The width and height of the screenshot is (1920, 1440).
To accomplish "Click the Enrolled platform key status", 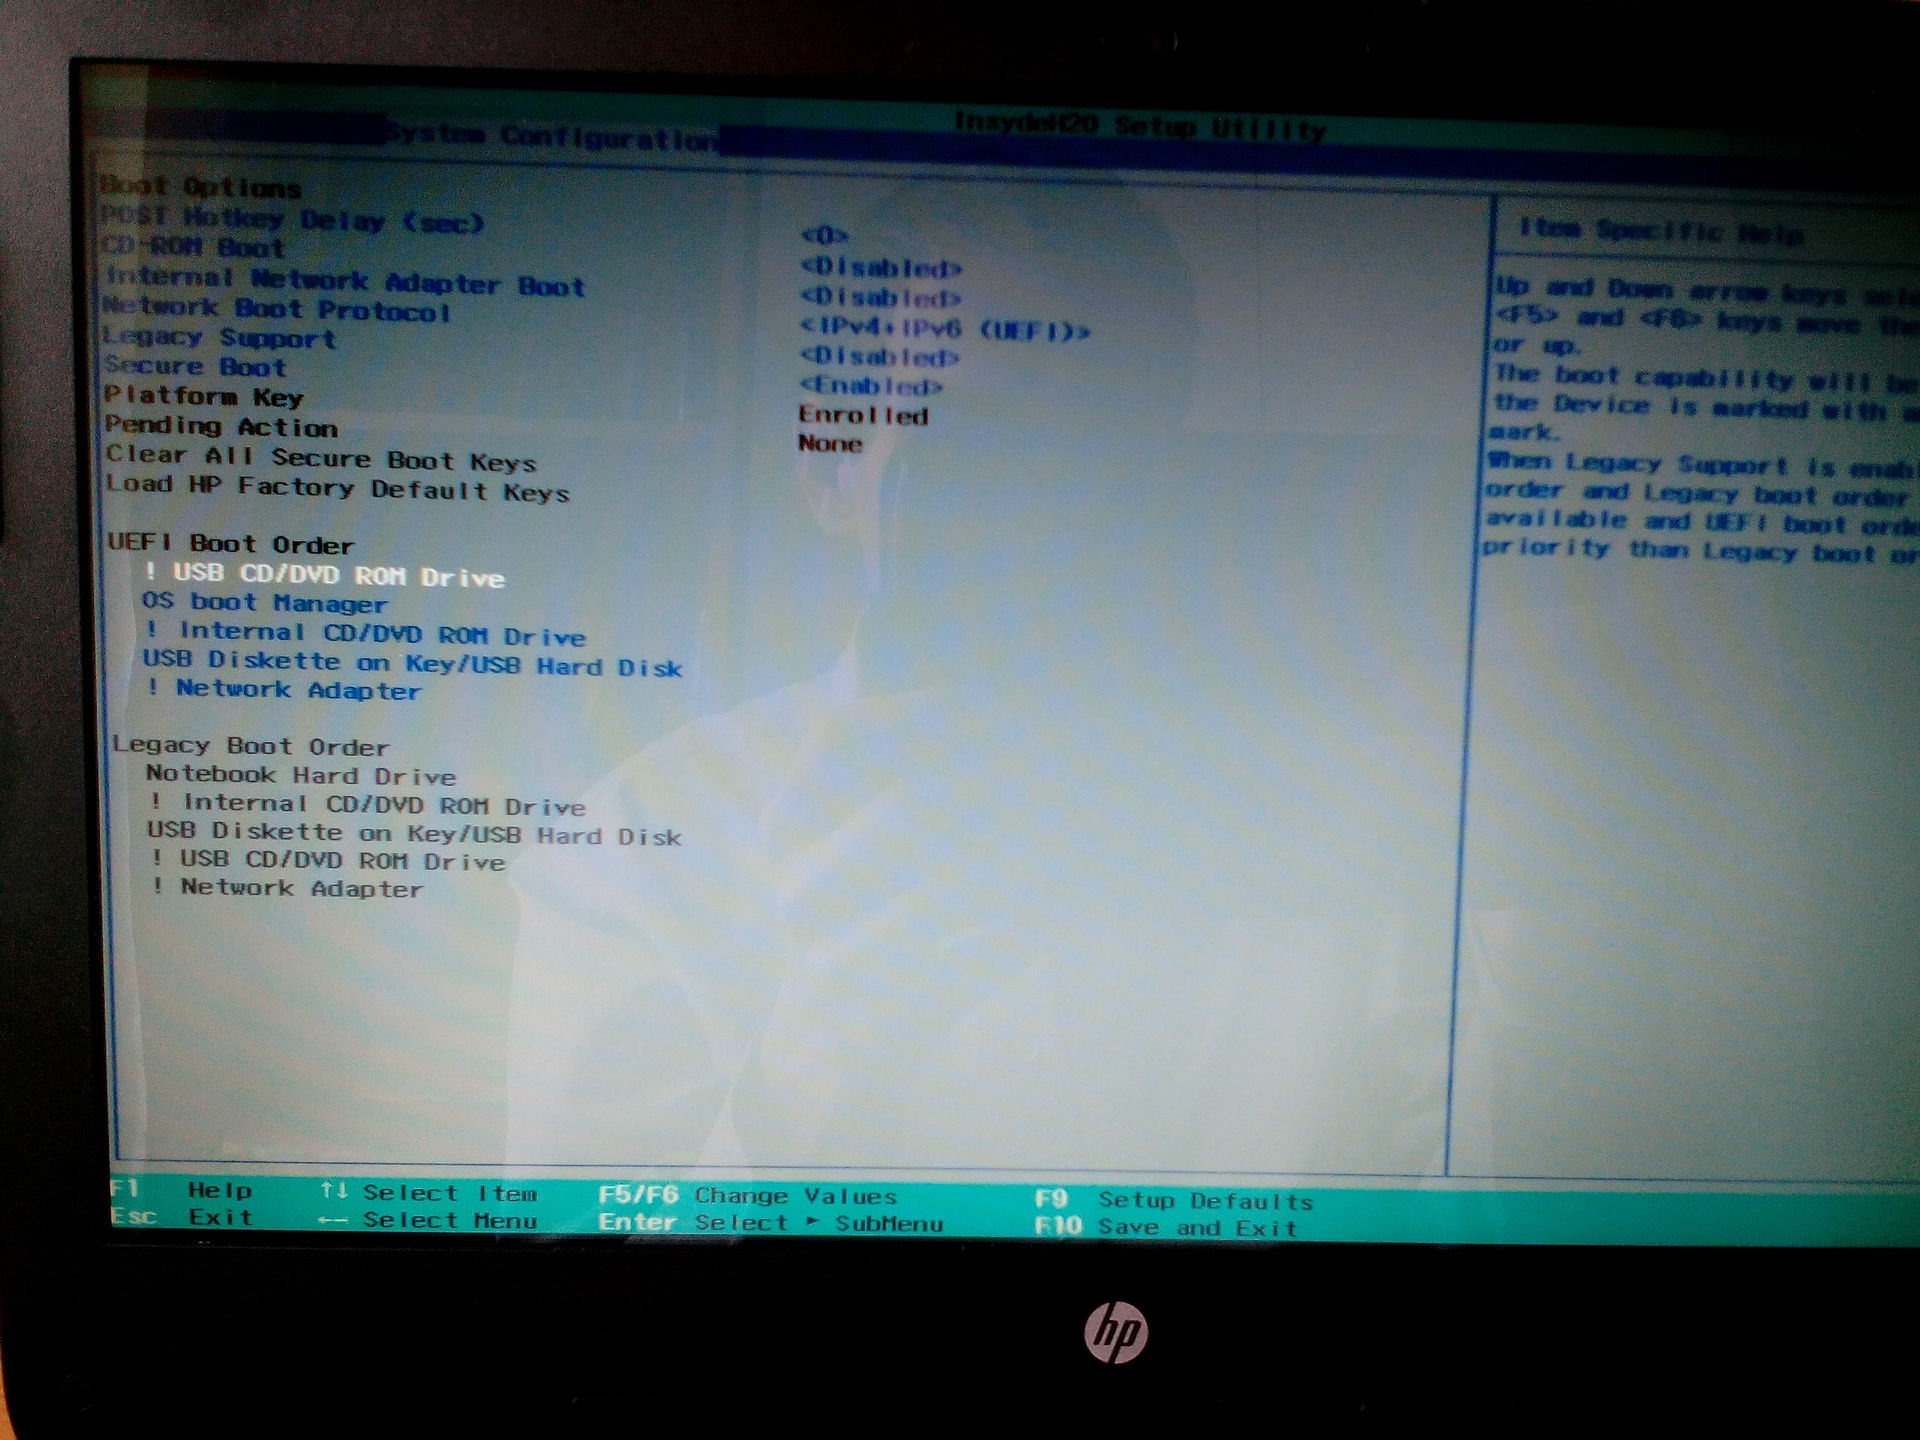I will click(863, 415).
